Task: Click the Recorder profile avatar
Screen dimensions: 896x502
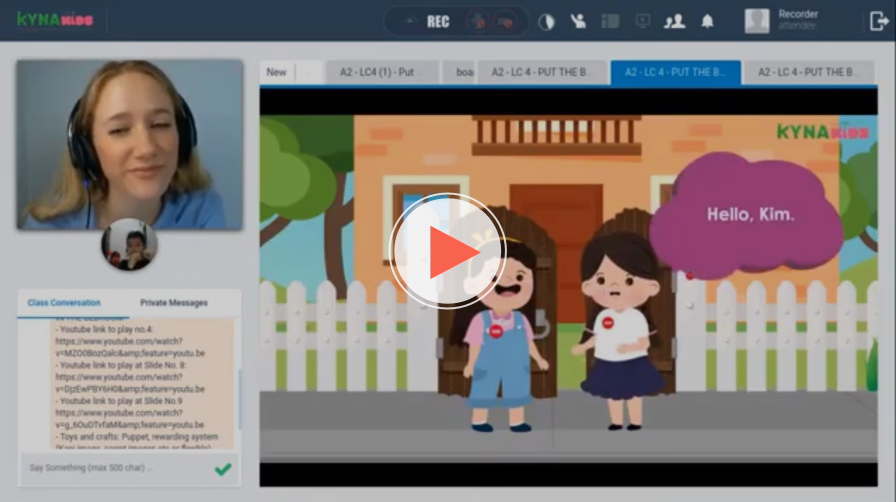Action: click(757, 21)
